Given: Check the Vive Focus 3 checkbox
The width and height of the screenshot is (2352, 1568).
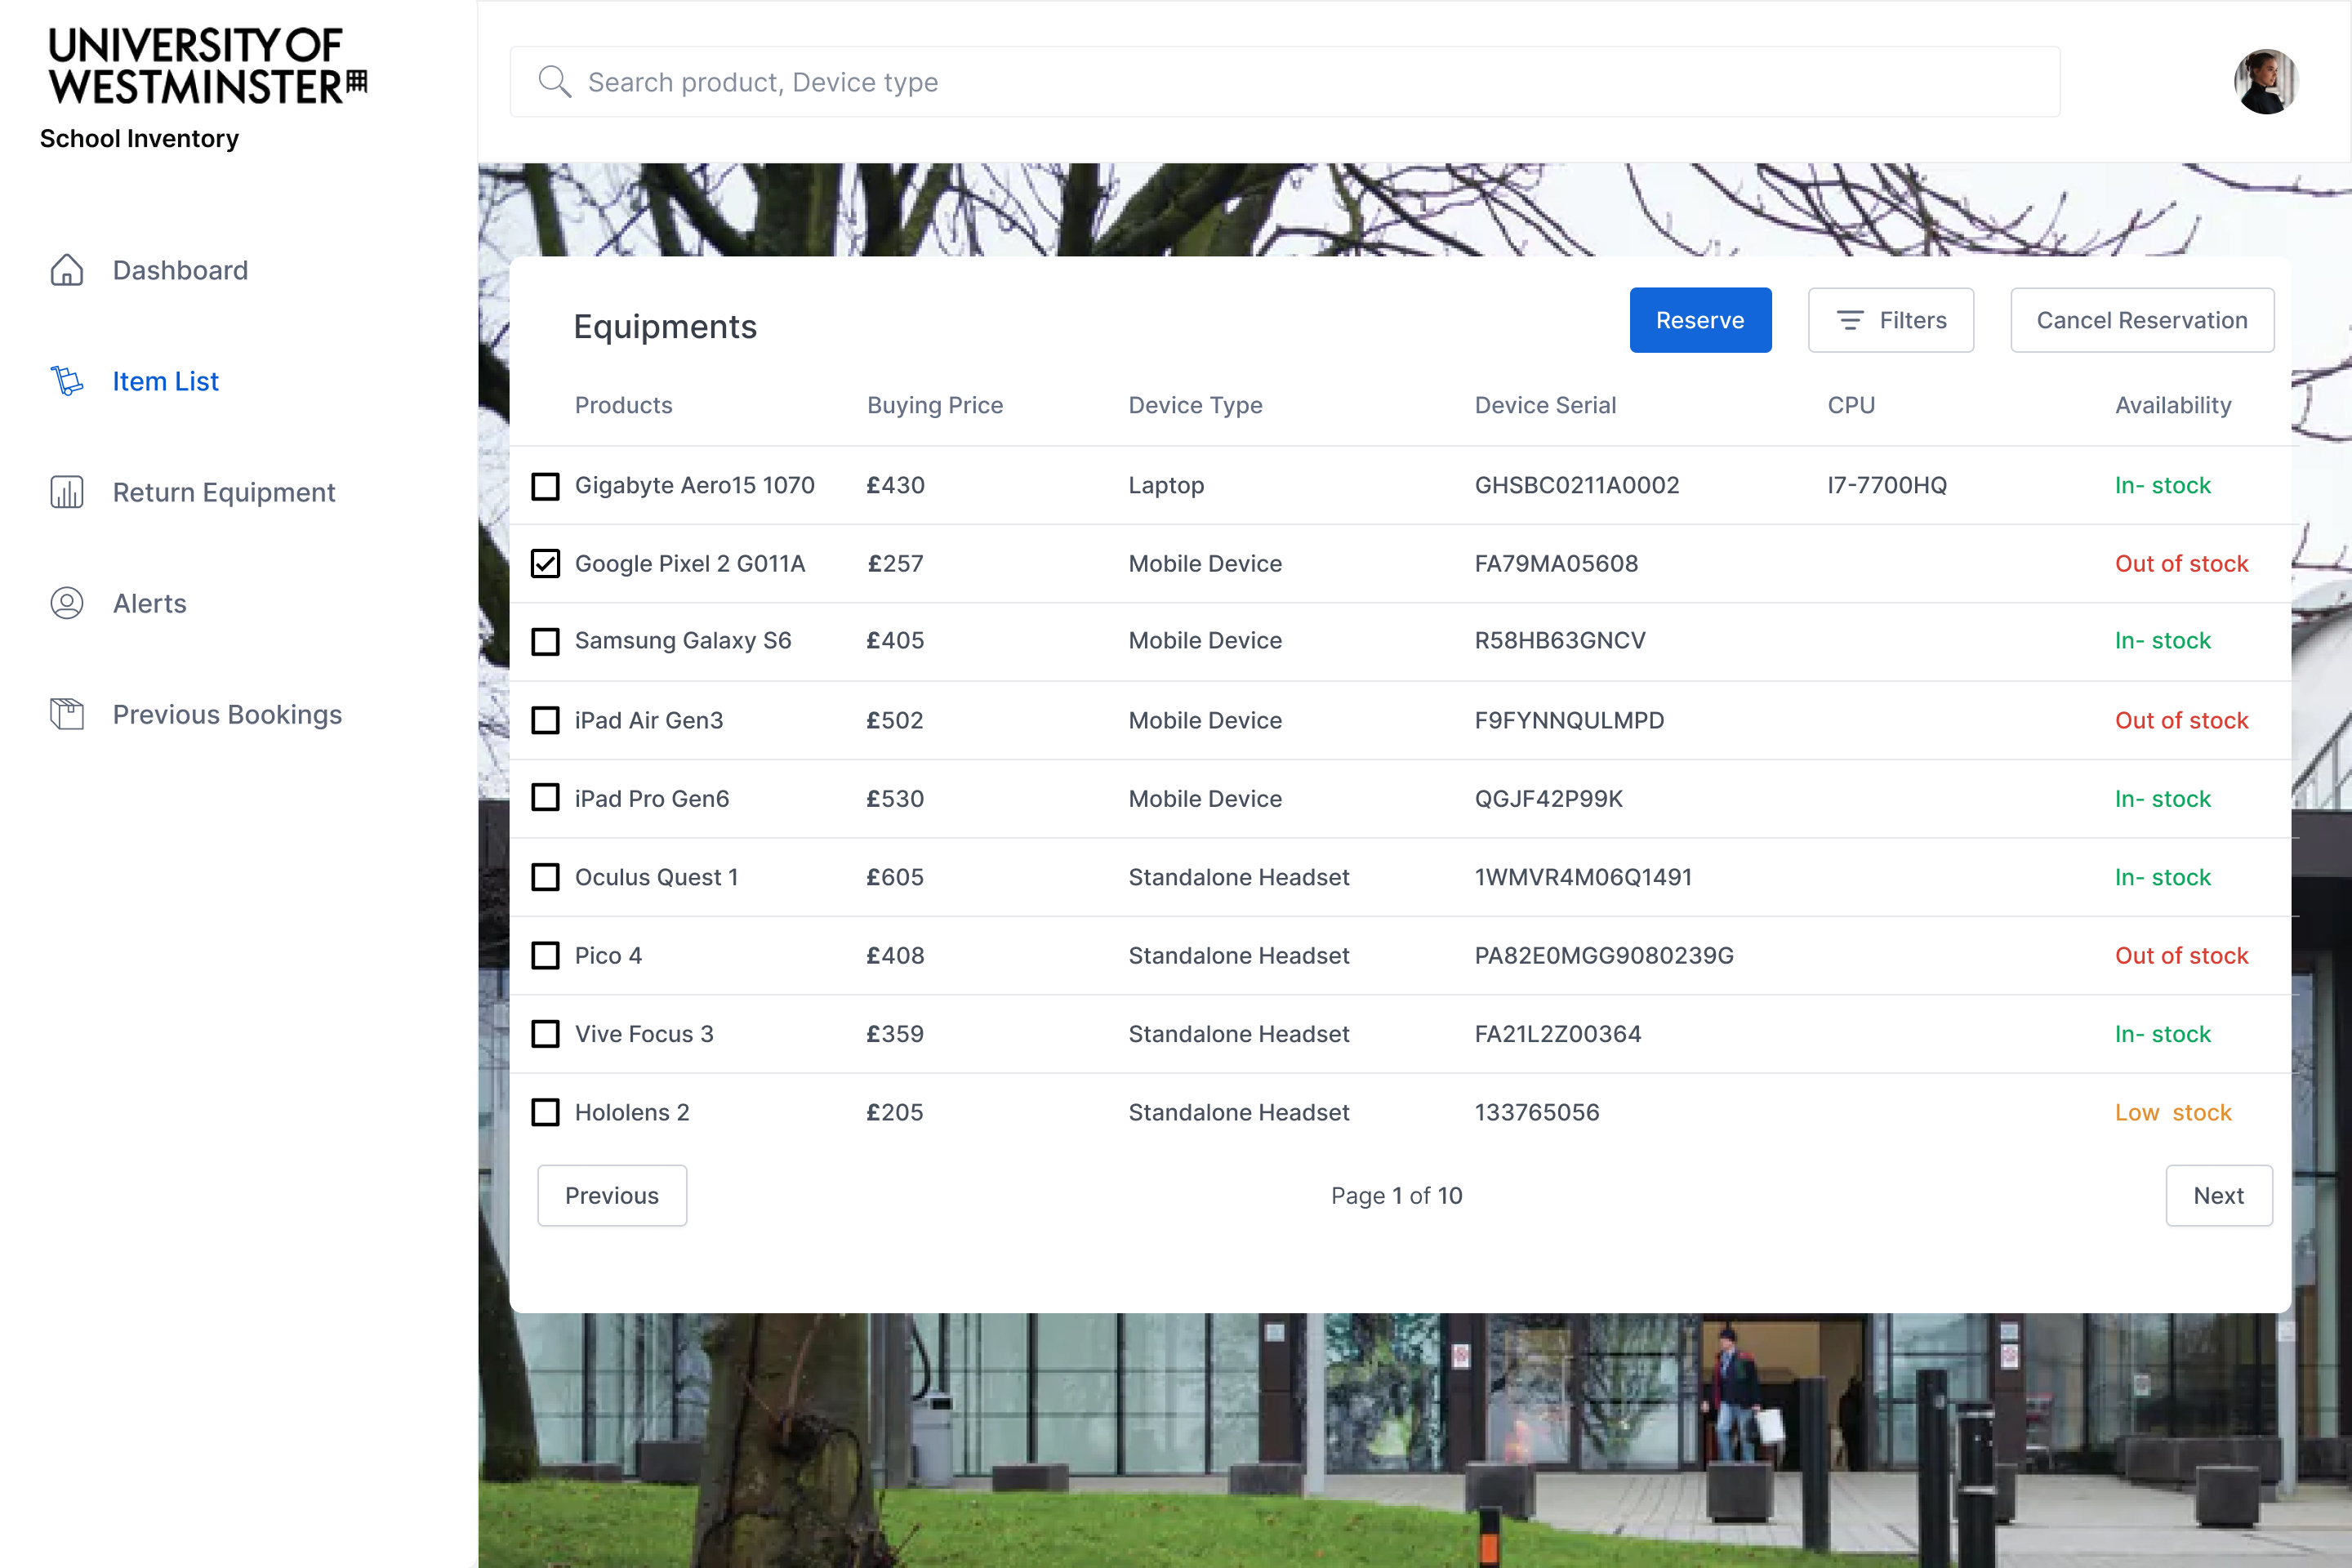Looking at the screenshot, I should [x=545, y=1034].
